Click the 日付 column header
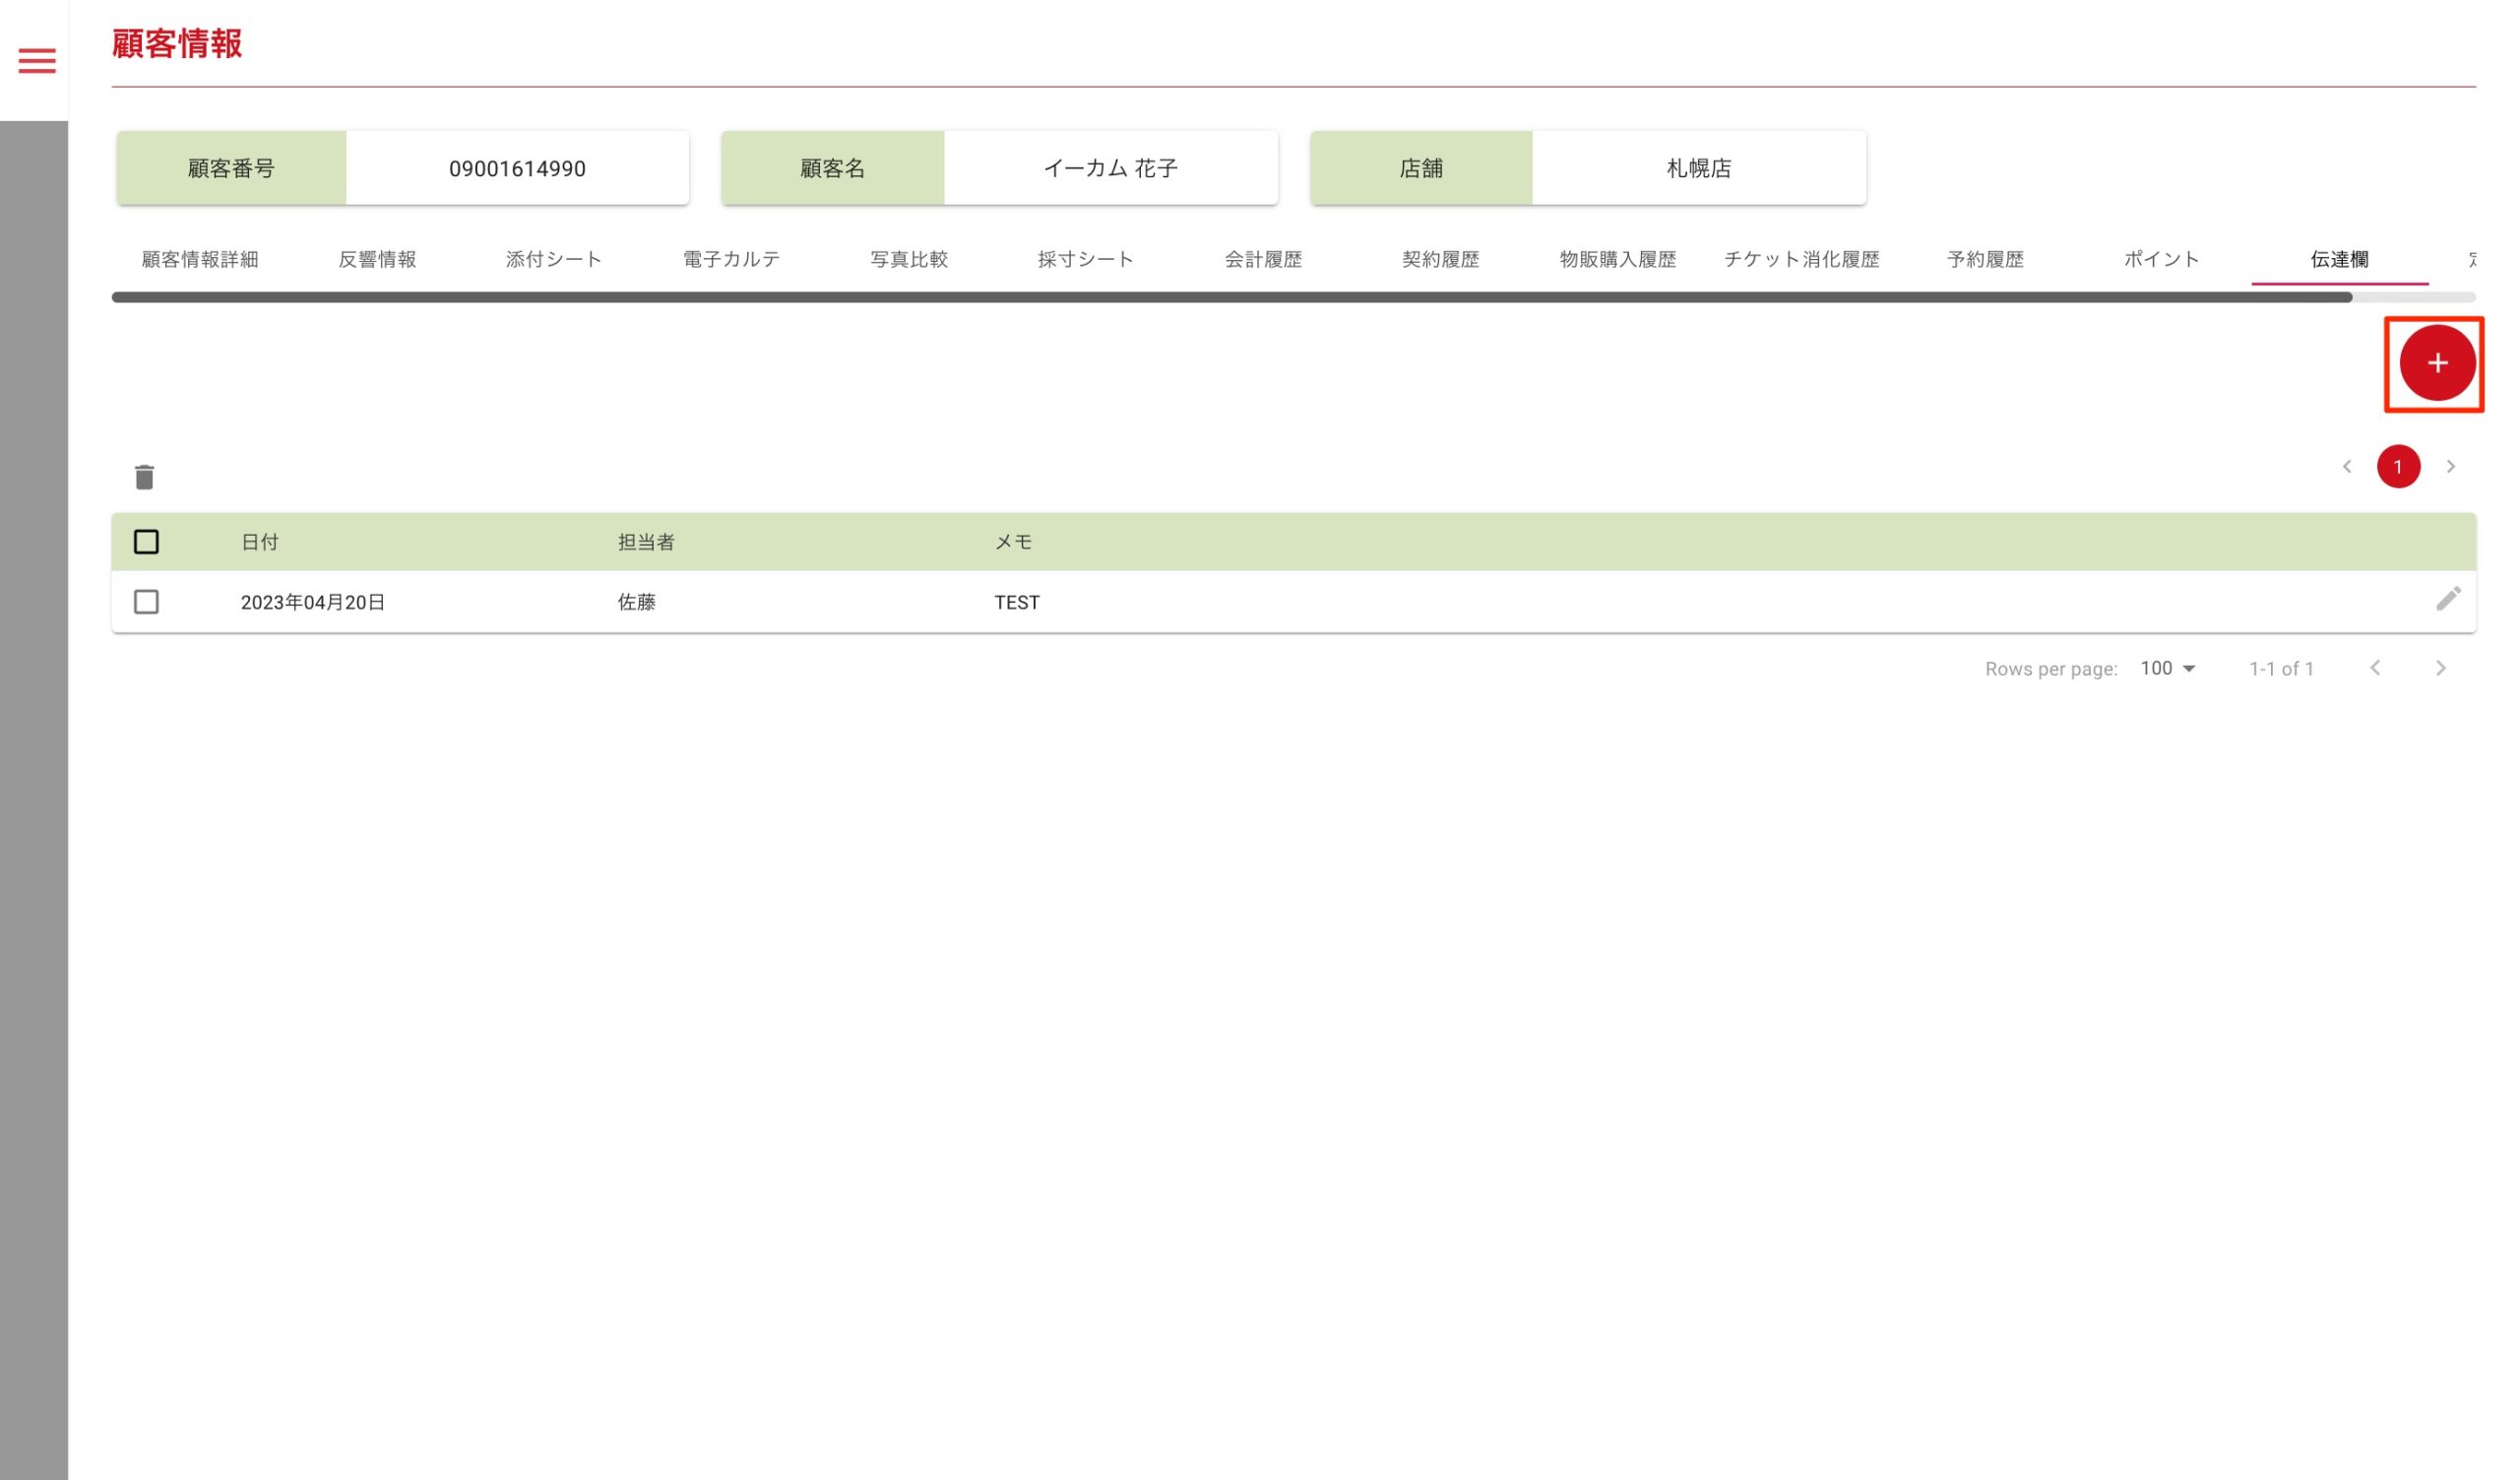 pos(260,542)
